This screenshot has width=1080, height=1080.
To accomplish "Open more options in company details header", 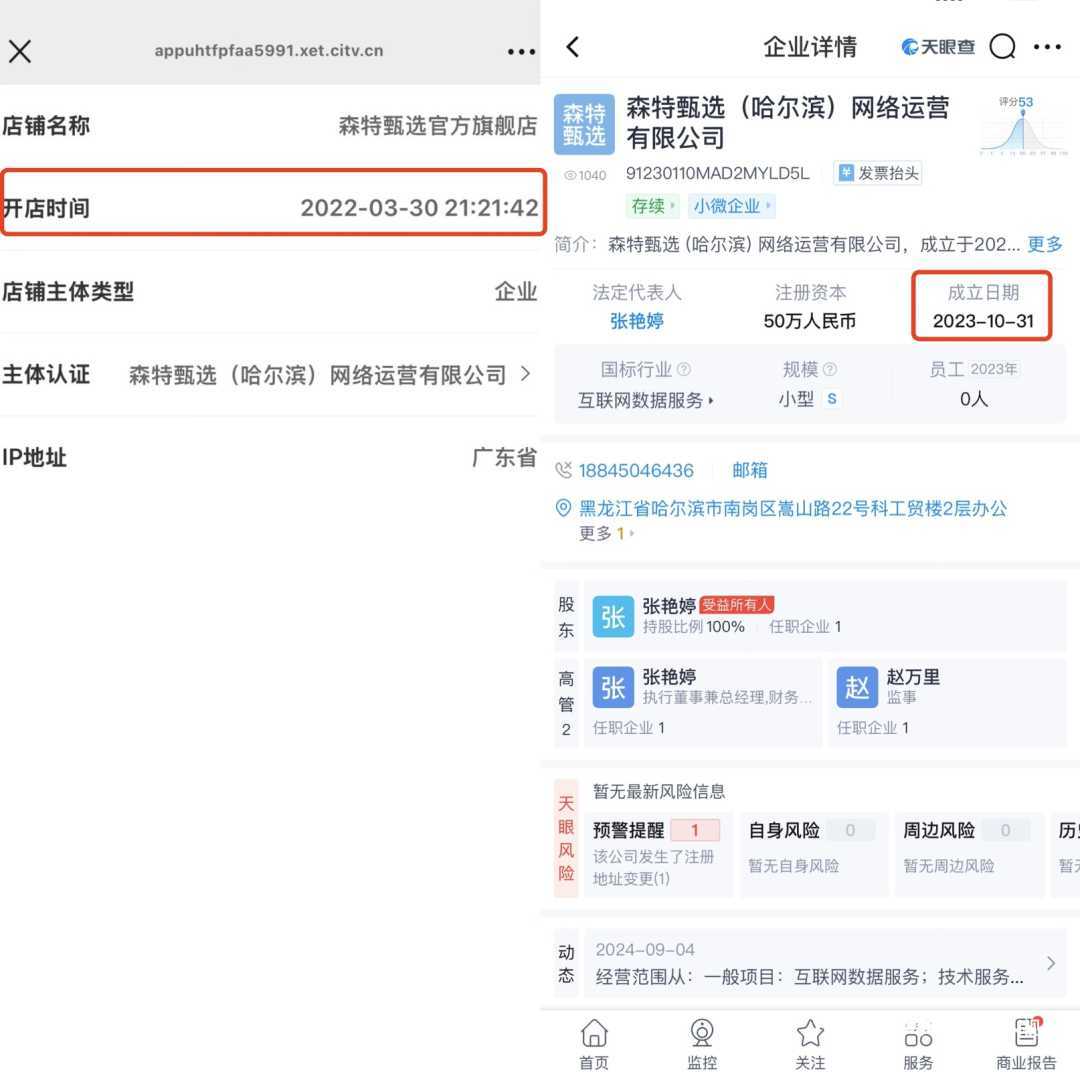I will [x=1047, y=47].
